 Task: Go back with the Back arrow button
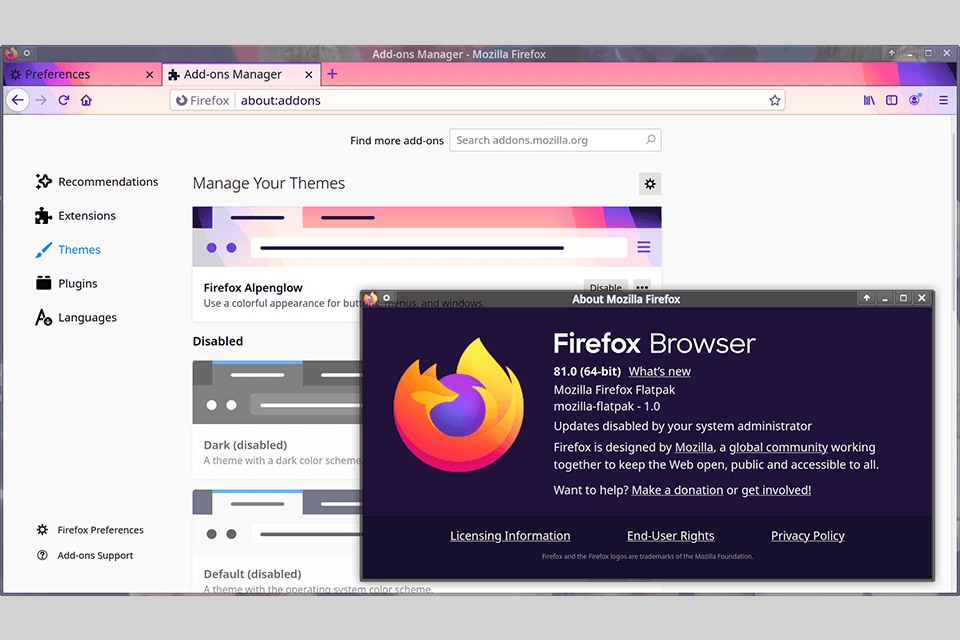click(x=18, y=100)
